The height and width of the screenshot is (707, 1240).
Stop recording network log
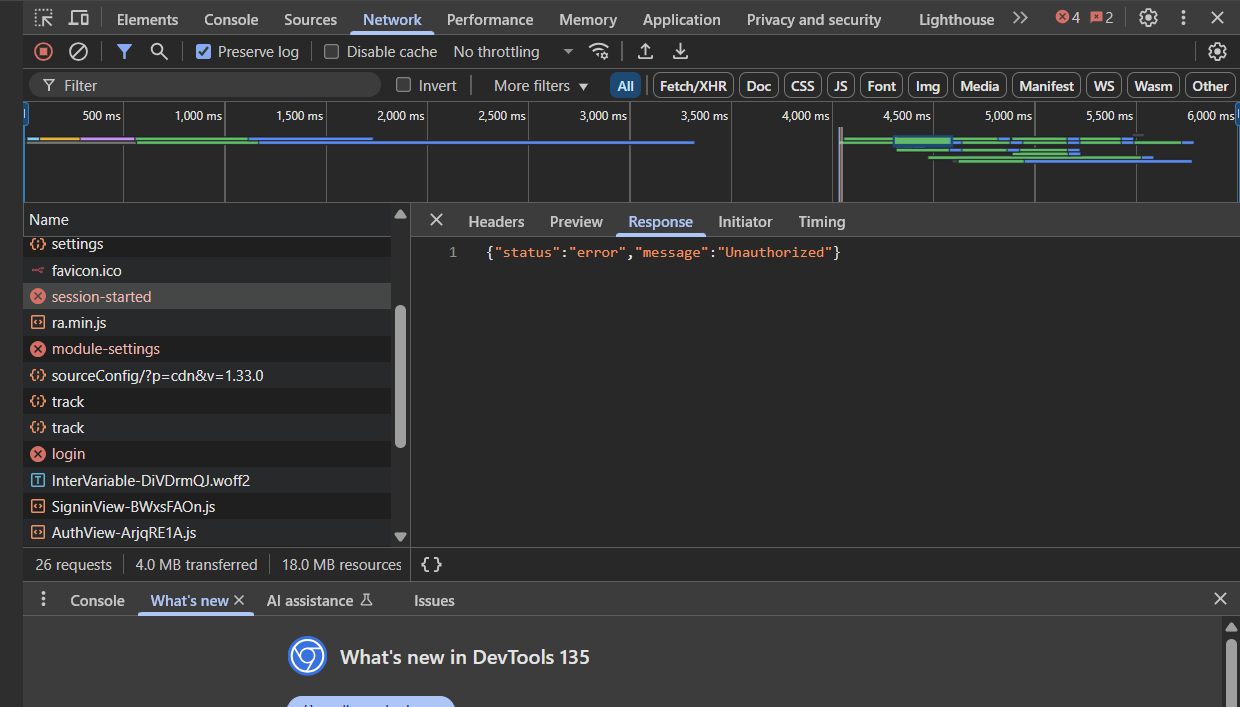tap(43, 52)
